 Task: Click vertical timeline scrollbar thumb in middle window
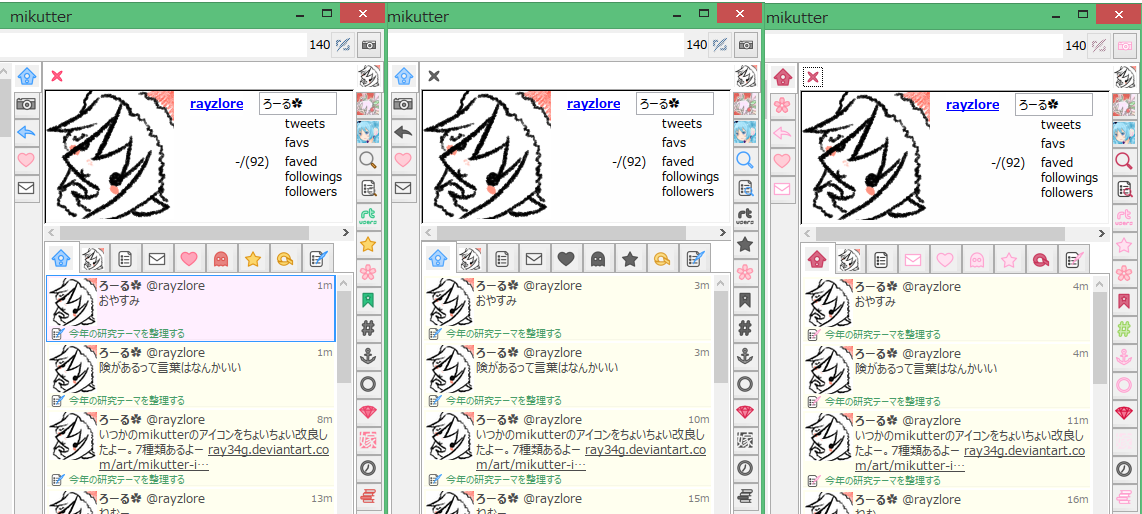(721, 336)
